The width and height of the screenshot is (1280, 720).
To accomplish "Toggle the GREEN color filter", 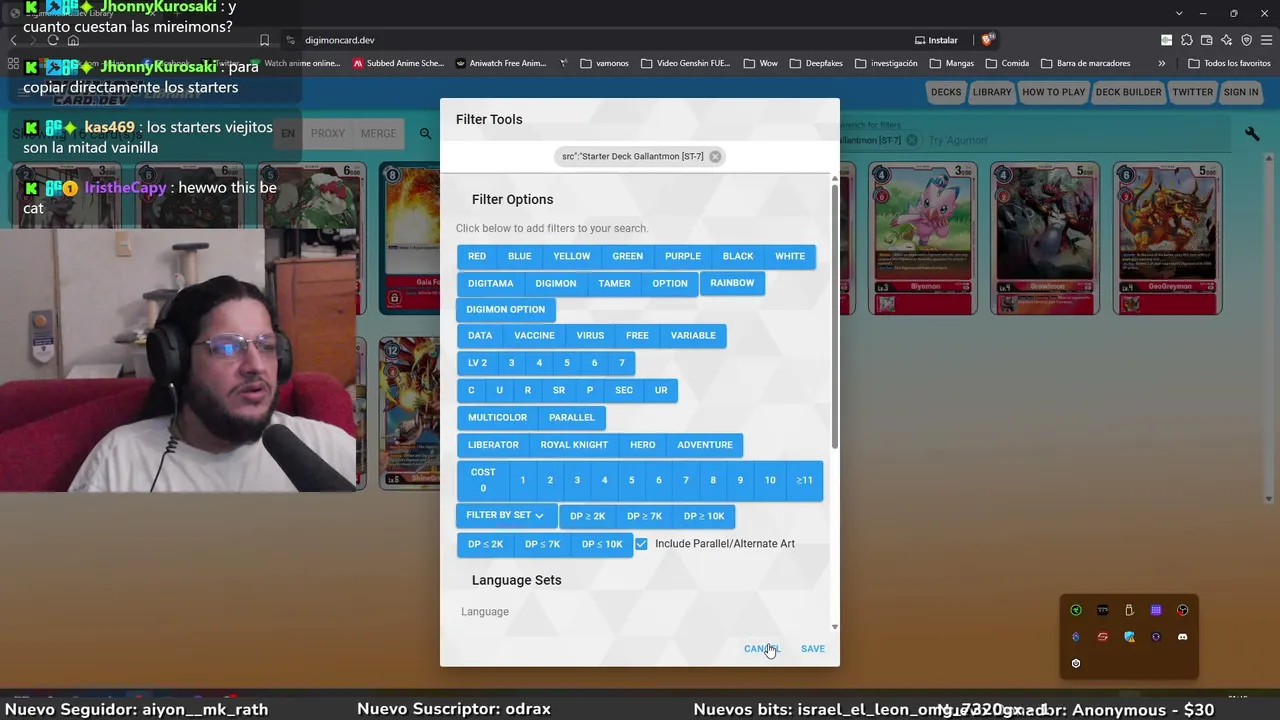I will point(628,256).
